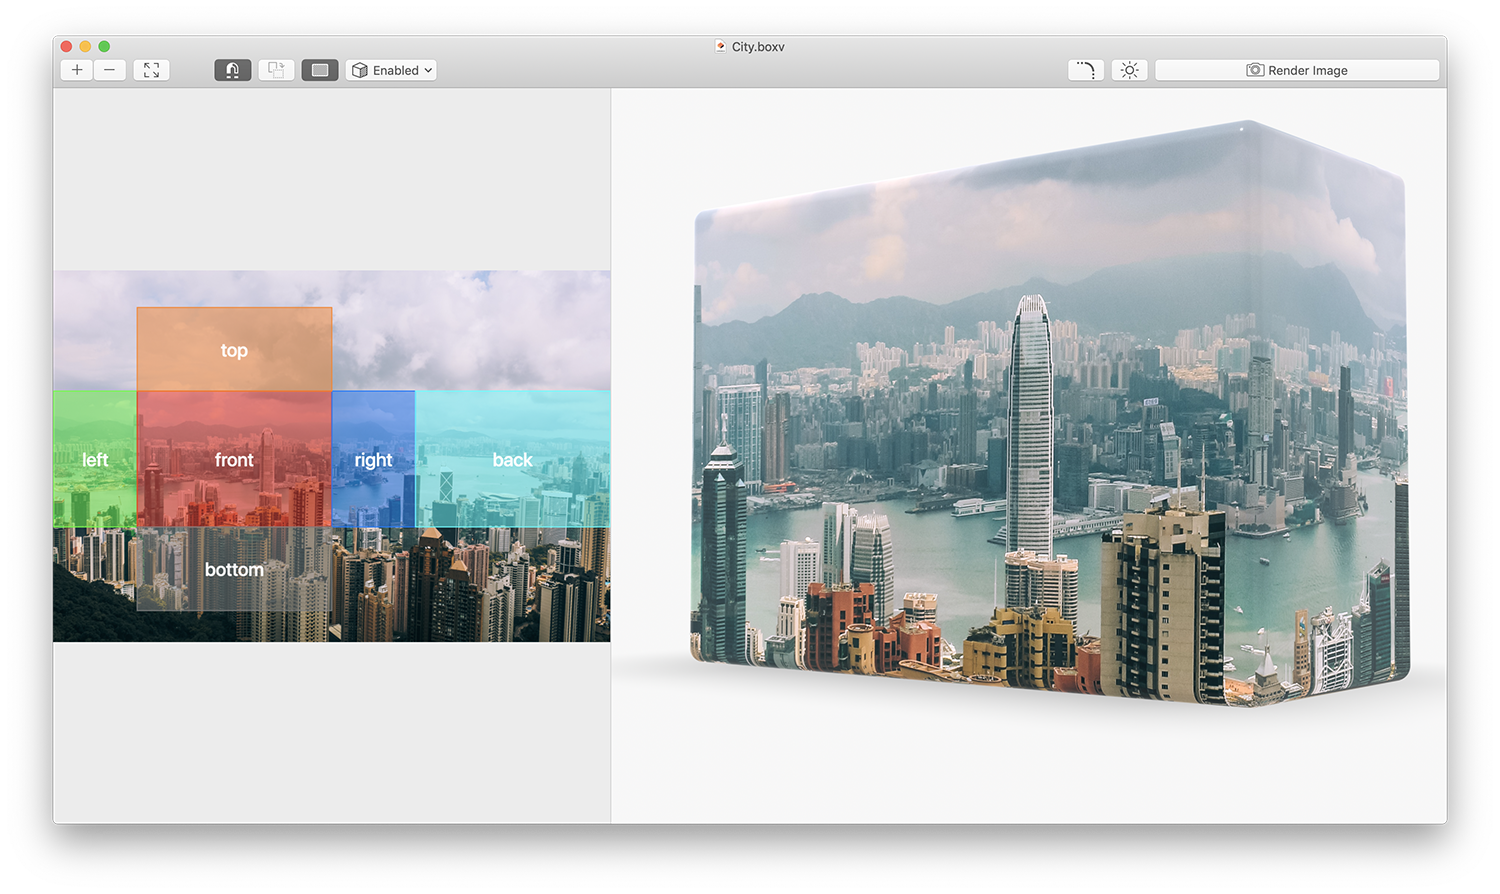
Task: Click the City.boxv window title text
Action: pos(758,47)
